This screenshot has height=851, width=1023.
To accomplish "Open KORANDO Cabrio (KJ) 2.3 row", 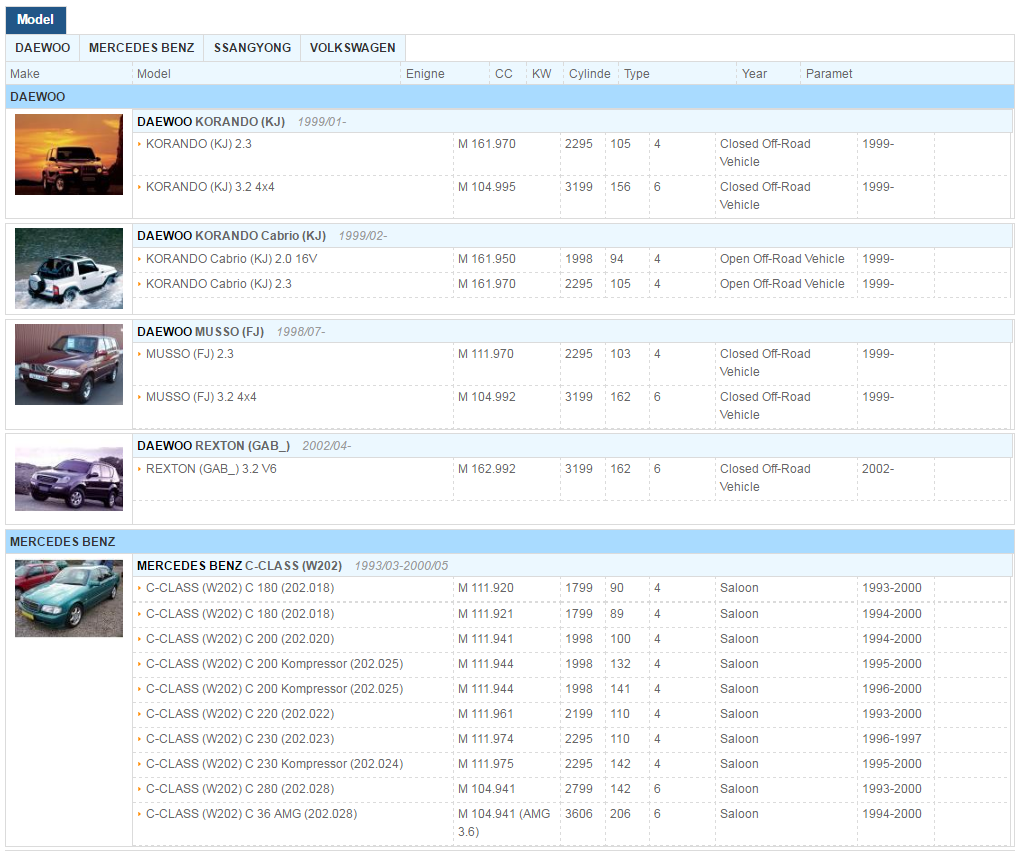I will point(219,284).
